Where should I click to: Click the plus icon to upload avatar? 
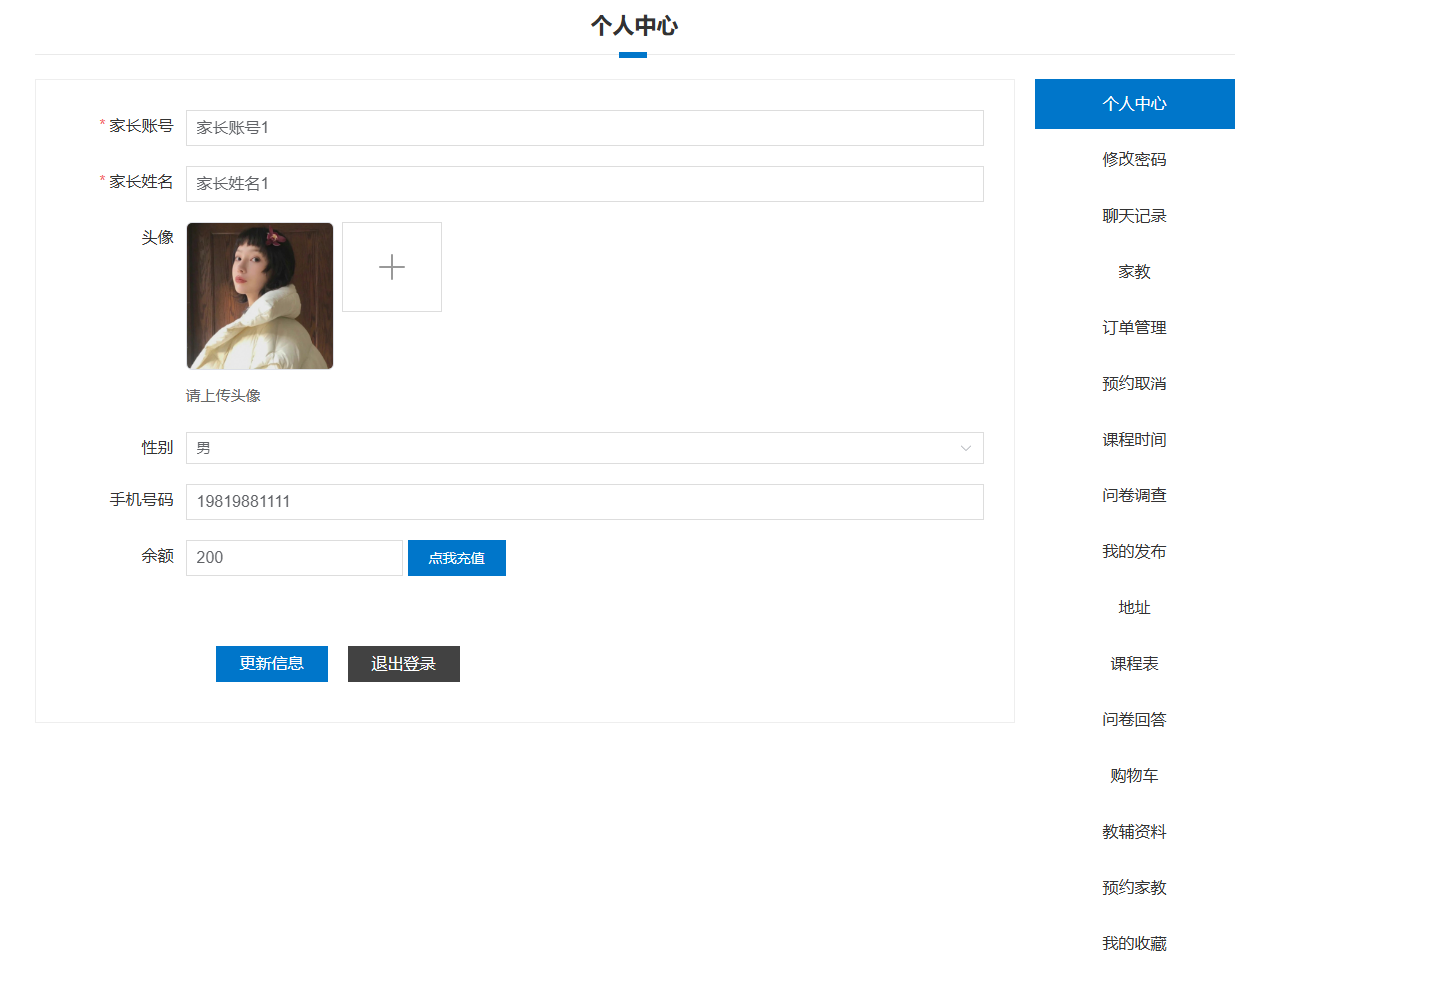point(392,267)
